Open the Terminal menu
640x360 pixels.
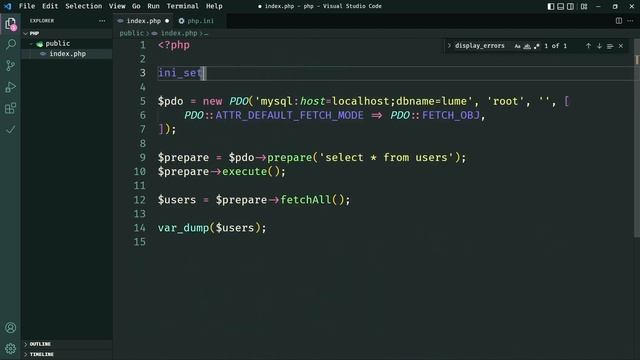(182, 6)
